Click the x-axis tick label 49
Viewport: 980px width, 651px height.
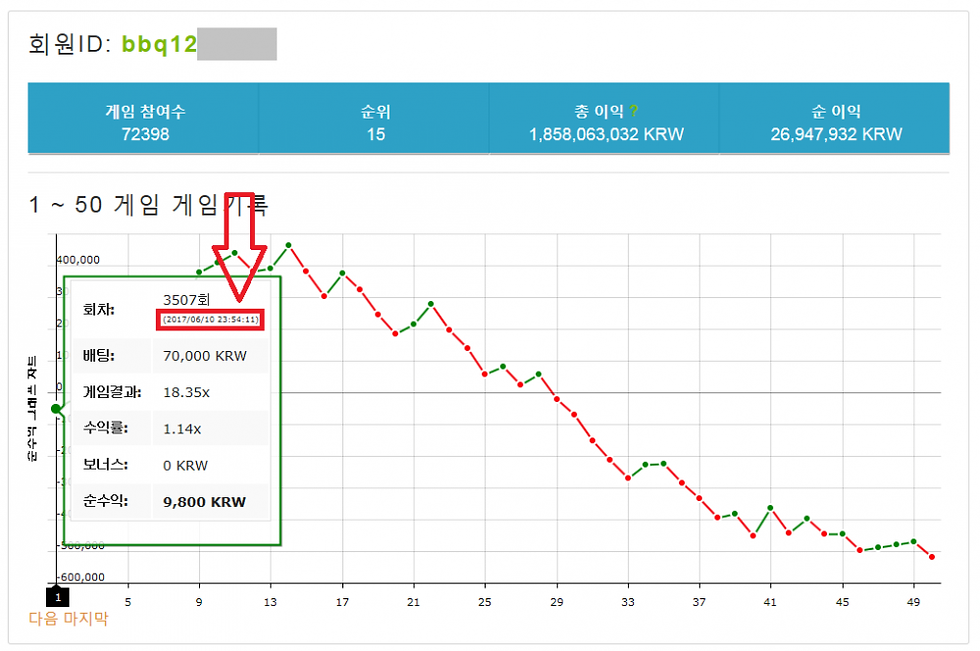coord(914,602)
